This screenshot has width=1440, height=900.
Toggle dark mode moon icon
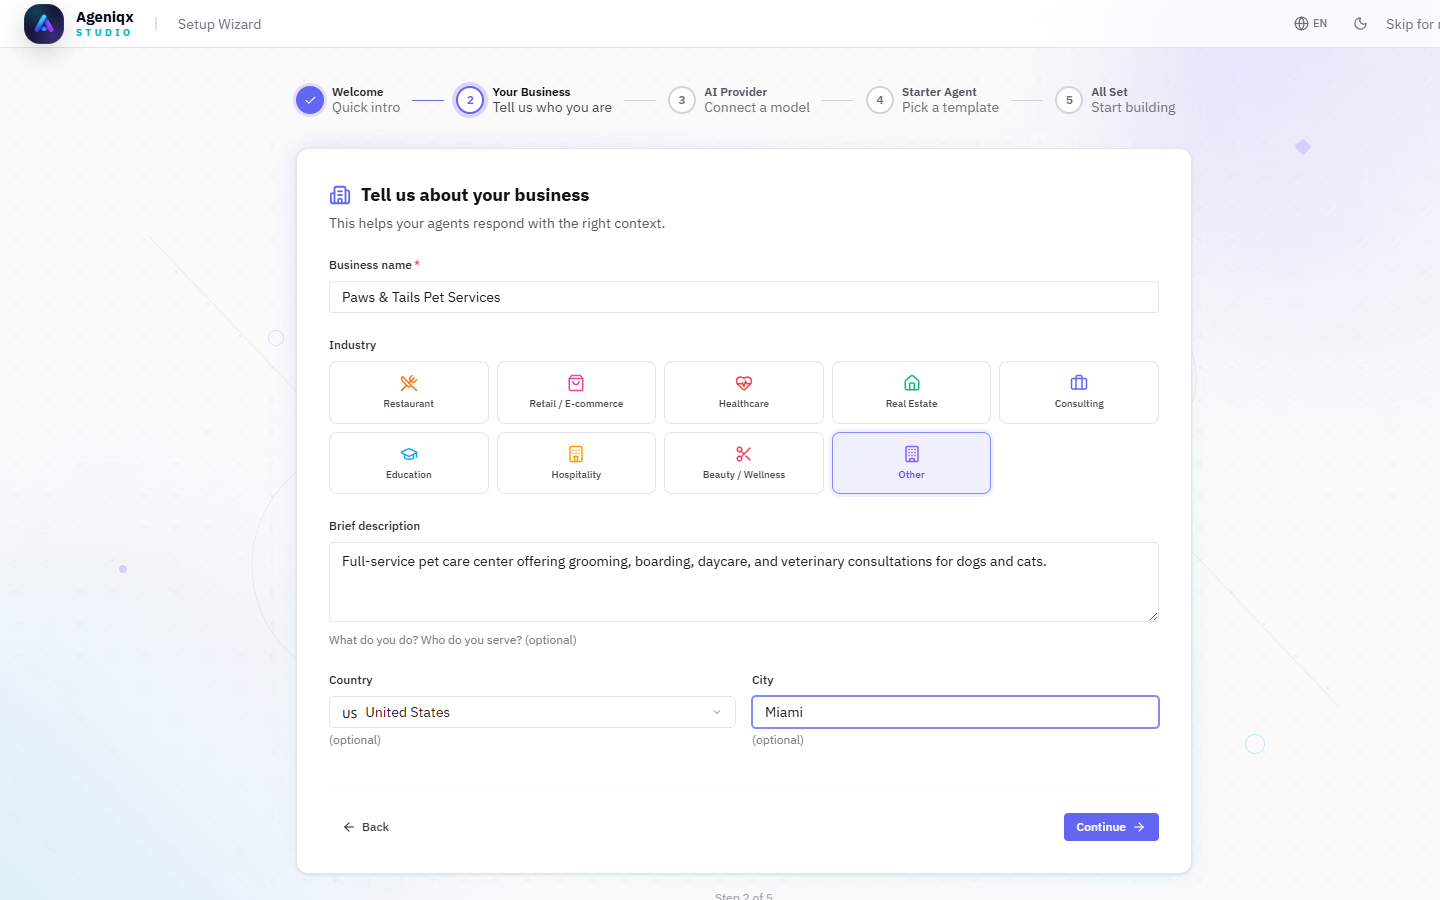coord(1360,24)
